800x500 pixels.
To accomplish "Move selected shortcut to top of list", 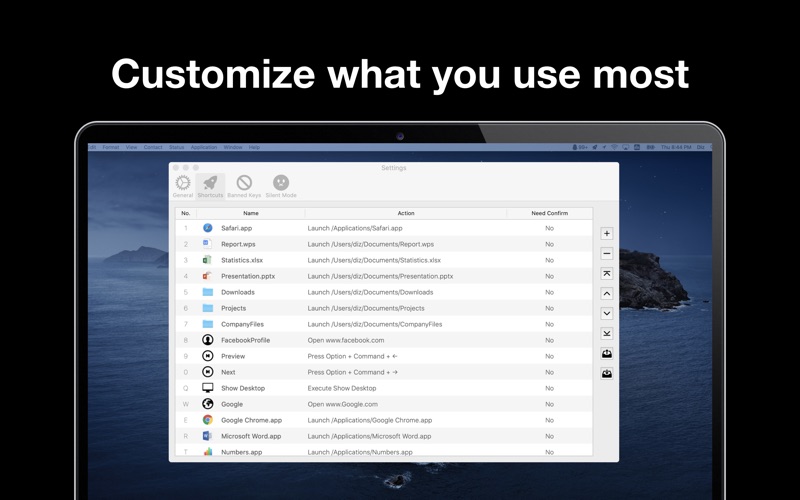I will (x=607, y=273).
